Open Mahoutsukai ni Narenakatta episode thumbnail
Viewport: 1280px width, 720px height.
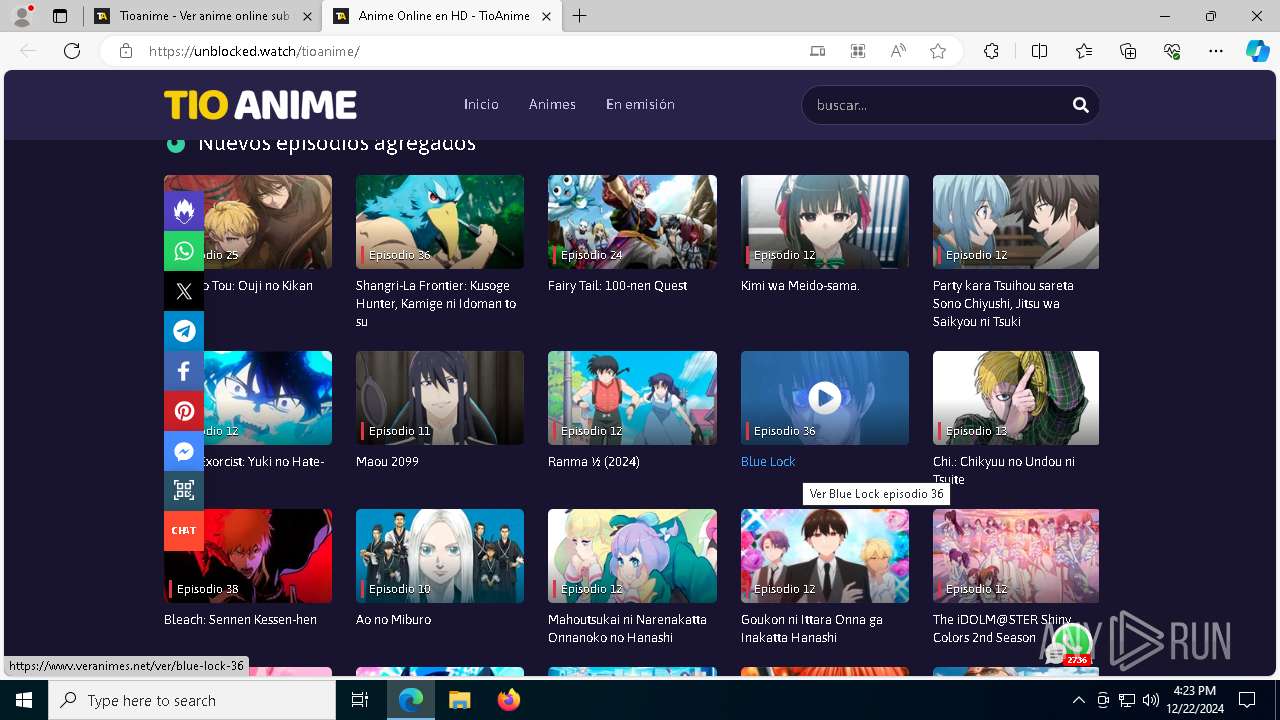point(632,556)
